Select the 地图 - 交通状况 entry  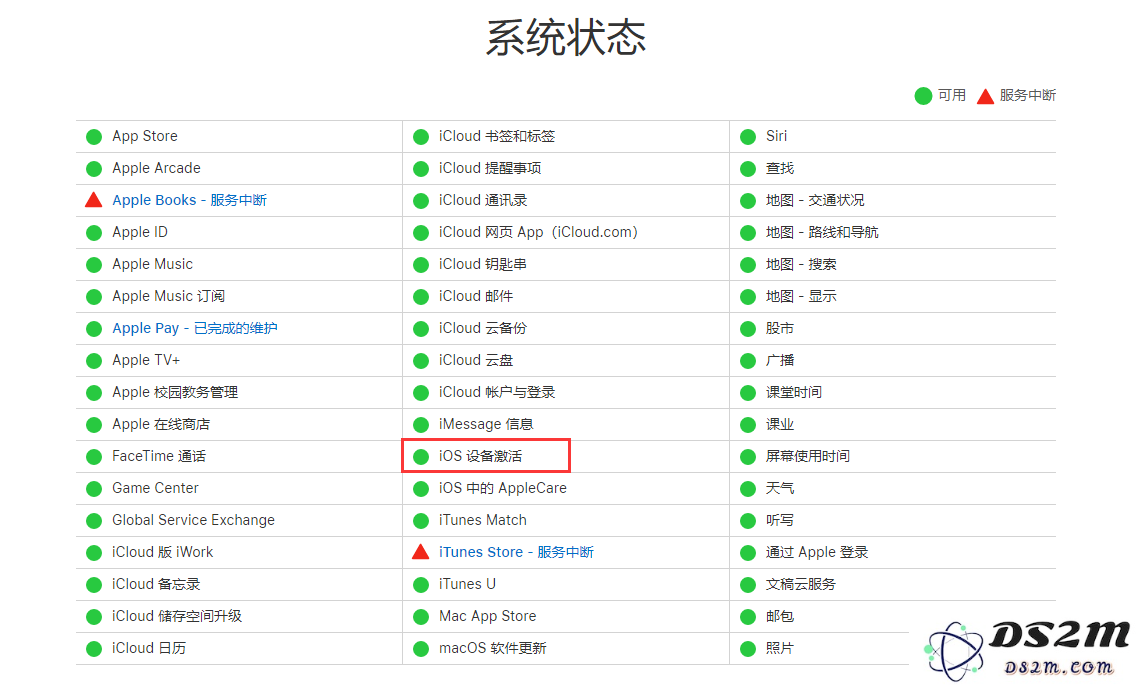point(815,200)
